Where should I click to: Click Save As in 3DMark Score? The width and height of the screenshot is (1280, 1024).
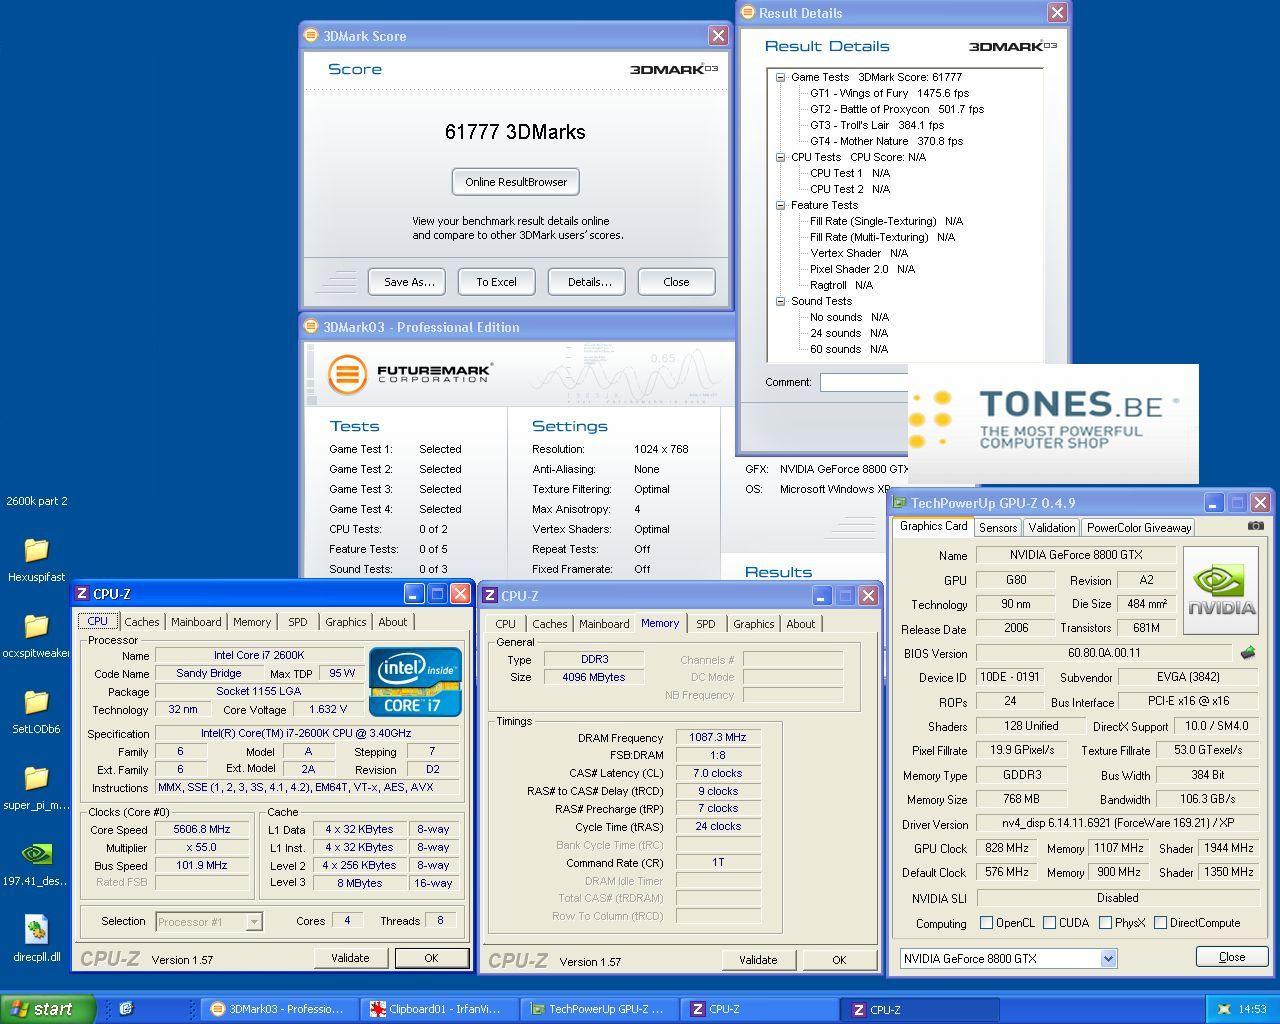pyautogui.click(x=409, y=282)
